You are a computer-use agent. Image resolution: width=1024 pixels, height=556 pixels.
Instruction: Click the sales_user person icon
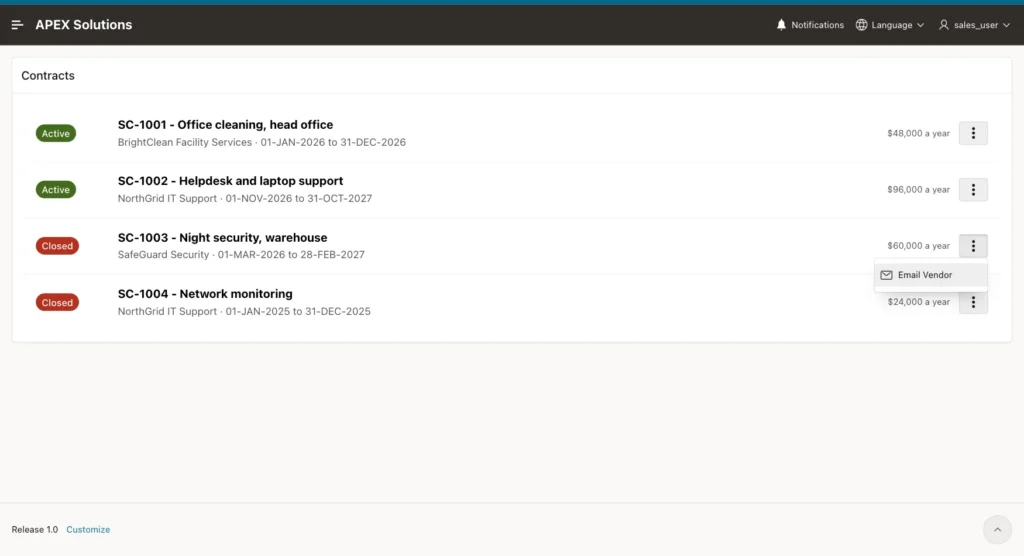pyautogui.click(x=944, y=25)
